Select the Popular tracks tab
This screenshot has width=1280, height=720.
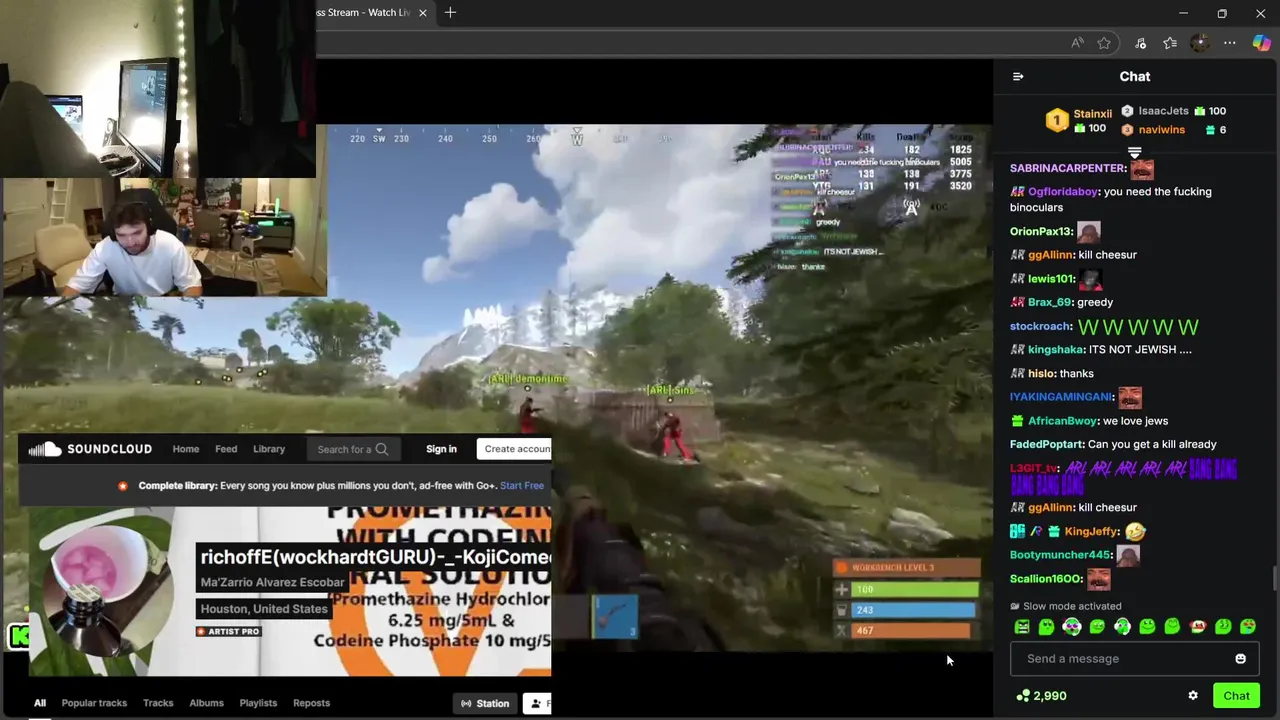(x=94, y=703)
